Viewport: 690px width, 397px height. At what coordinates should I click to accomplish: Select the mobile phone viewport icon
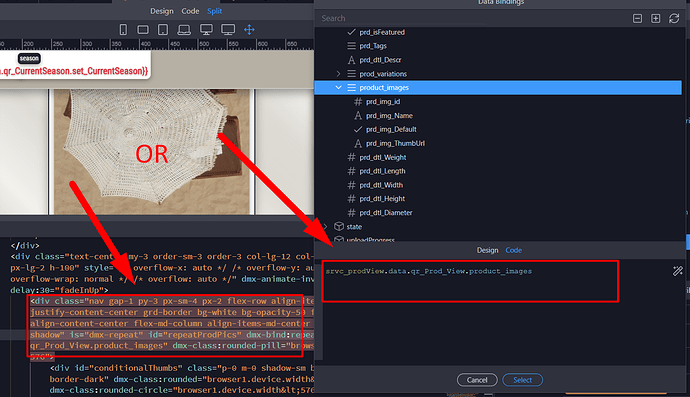click(x=123, y=29)
